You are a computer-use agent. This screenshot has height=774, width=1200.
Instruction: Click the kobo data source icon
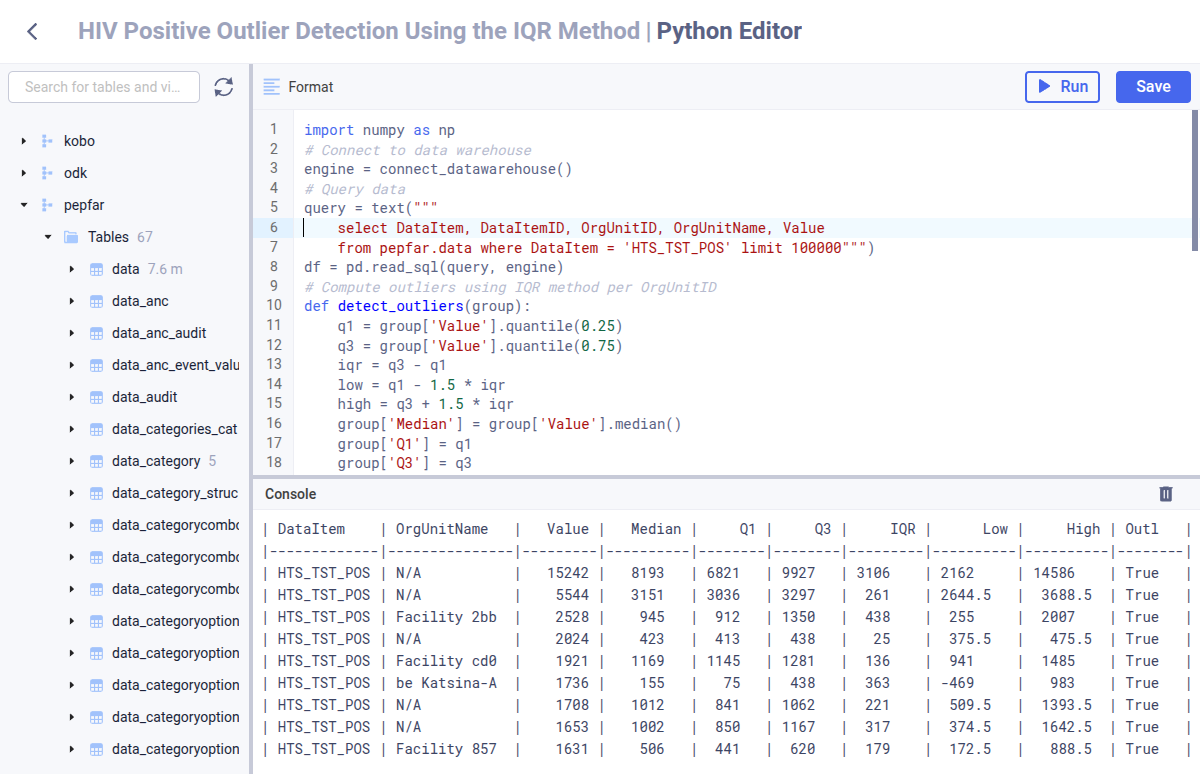tap(46, 141)
